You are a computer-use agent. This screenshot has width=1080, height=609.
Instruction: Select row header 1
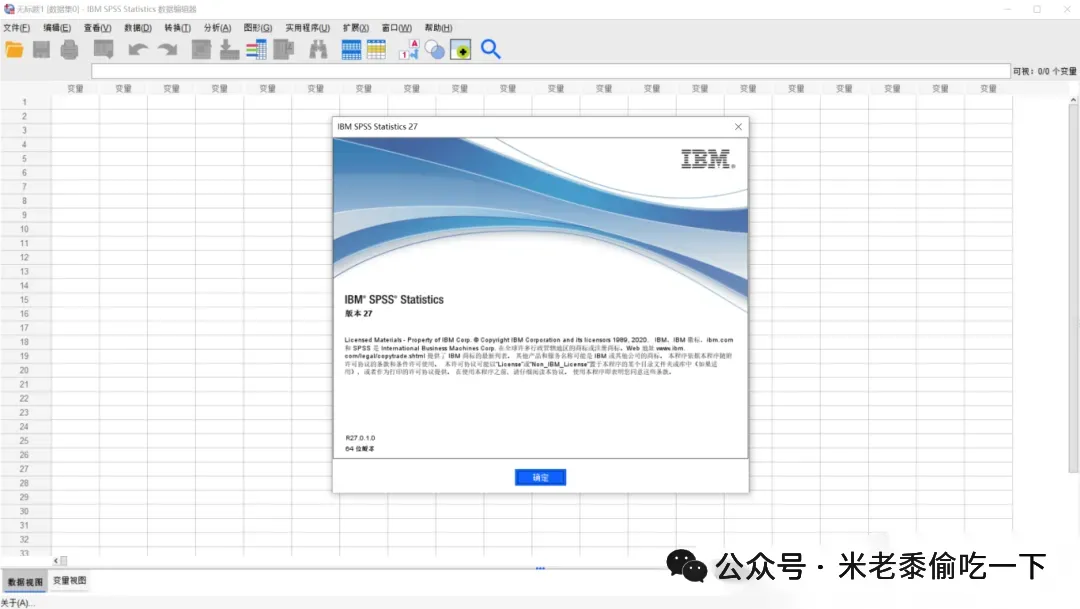[x=25, y=102]
